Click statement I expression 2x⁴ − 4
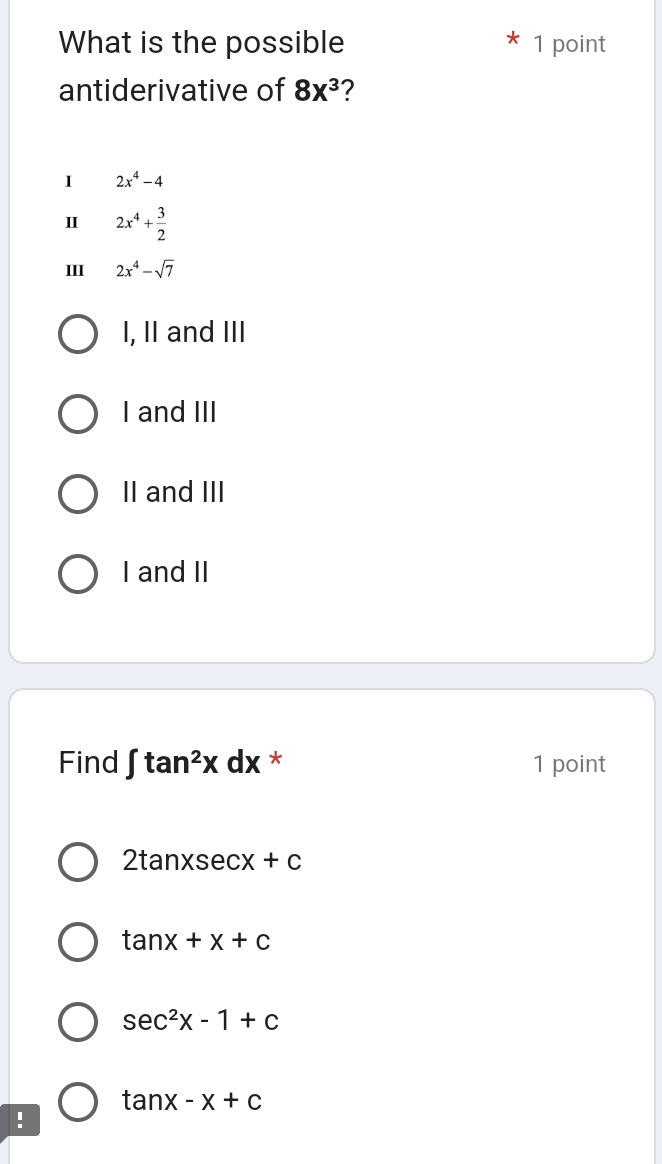This screenshot has width=662, height=1164. point(139,181)
